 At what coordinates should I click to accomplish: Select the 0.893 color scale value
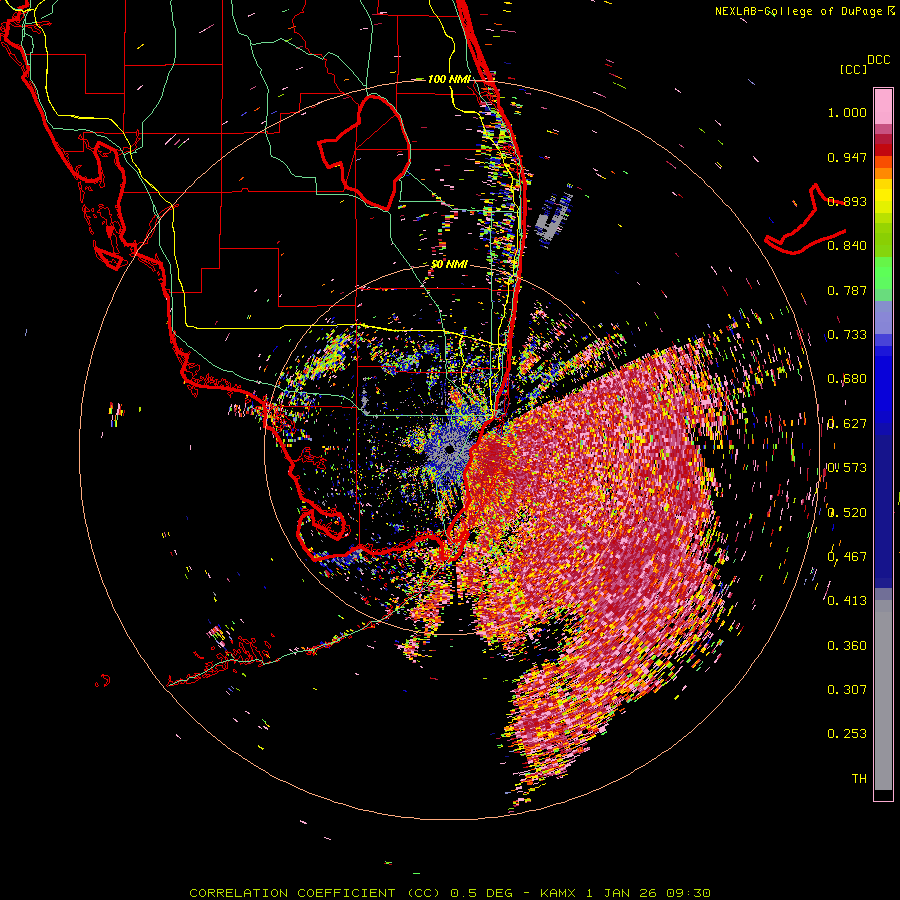point(847,201)
